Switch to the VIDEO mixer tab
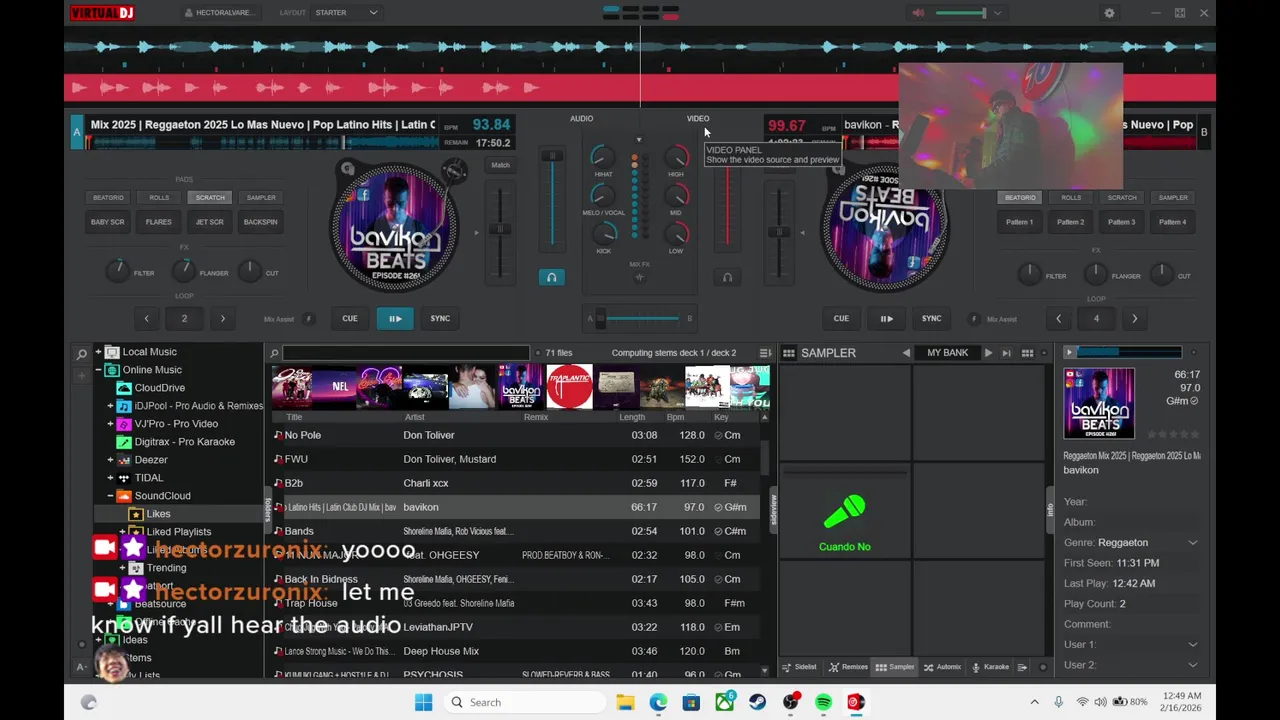 click(x=697, y=118)
